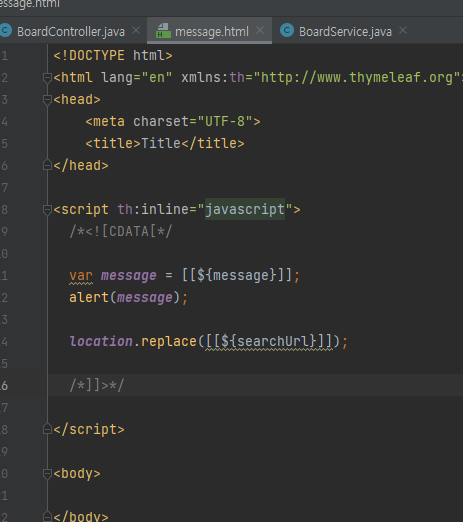This screenshot has height=522, width=463.
Task: Click the closing head tag fold marker
Action: [47, 165]
